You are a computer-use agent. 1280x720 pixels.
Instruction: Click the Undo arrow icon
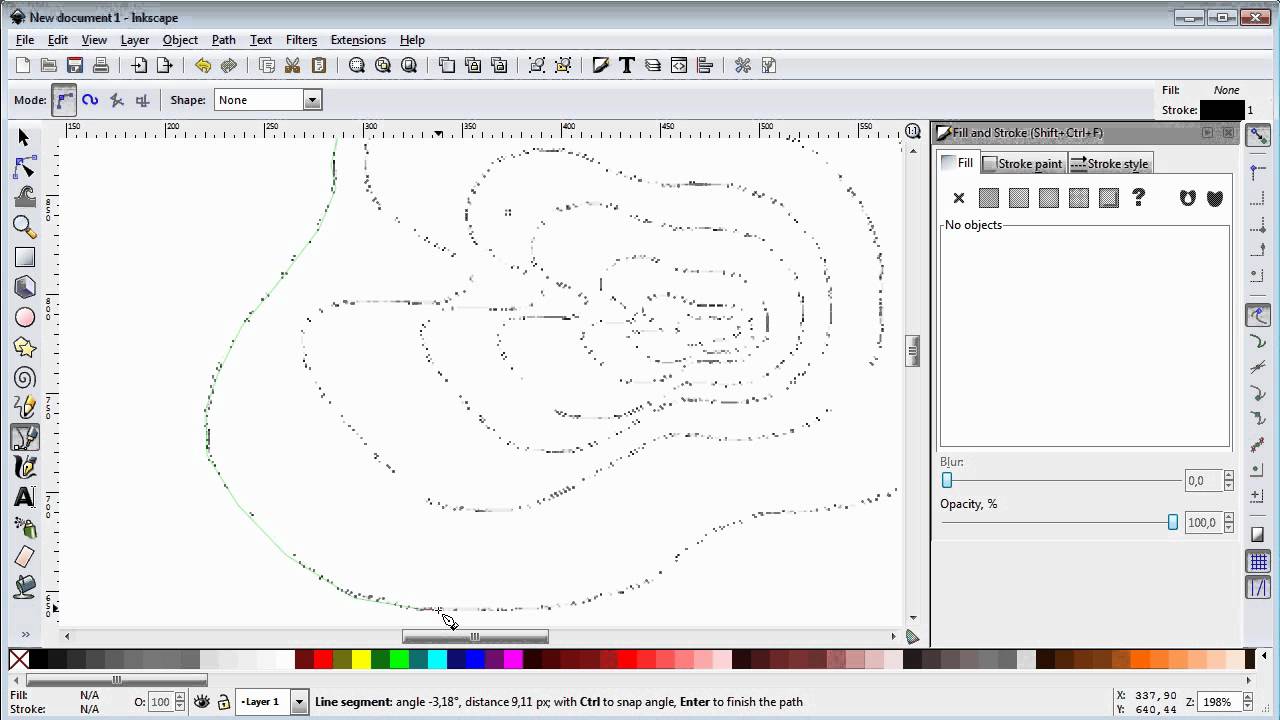pyautogui.click(x=203, y=66)
